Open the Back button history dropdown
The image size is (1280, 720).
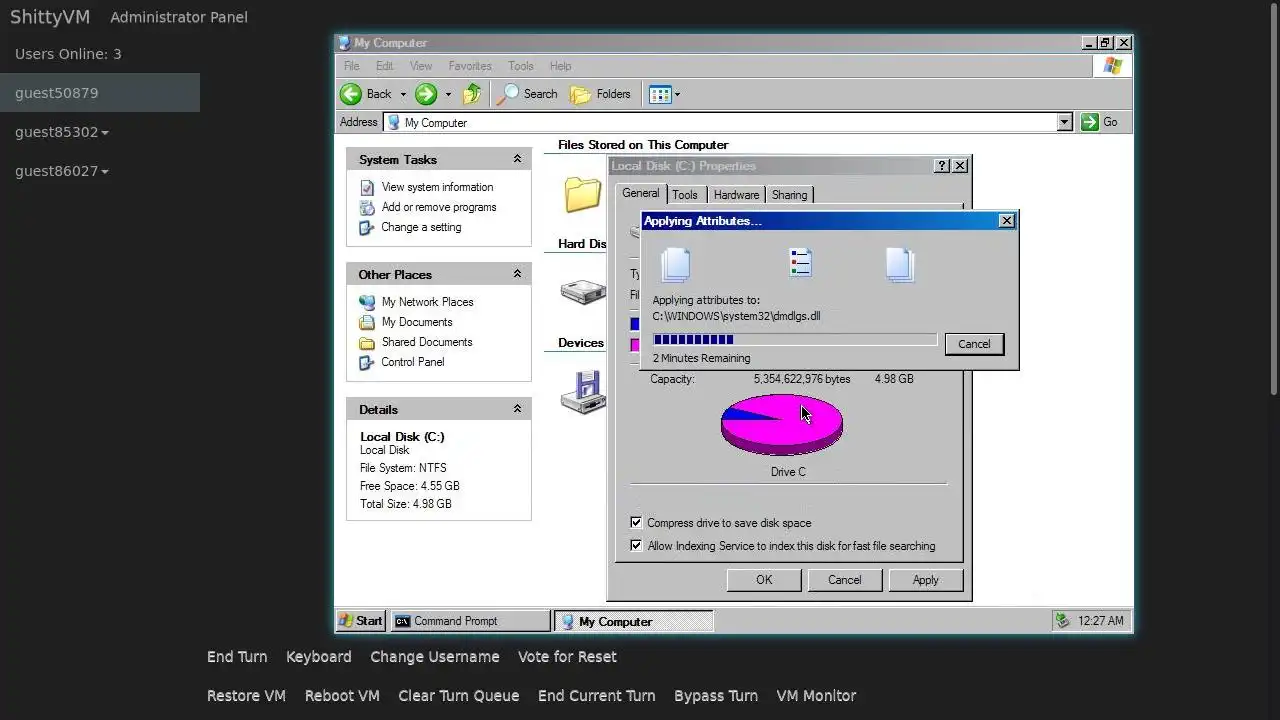[x=403, y=95]
